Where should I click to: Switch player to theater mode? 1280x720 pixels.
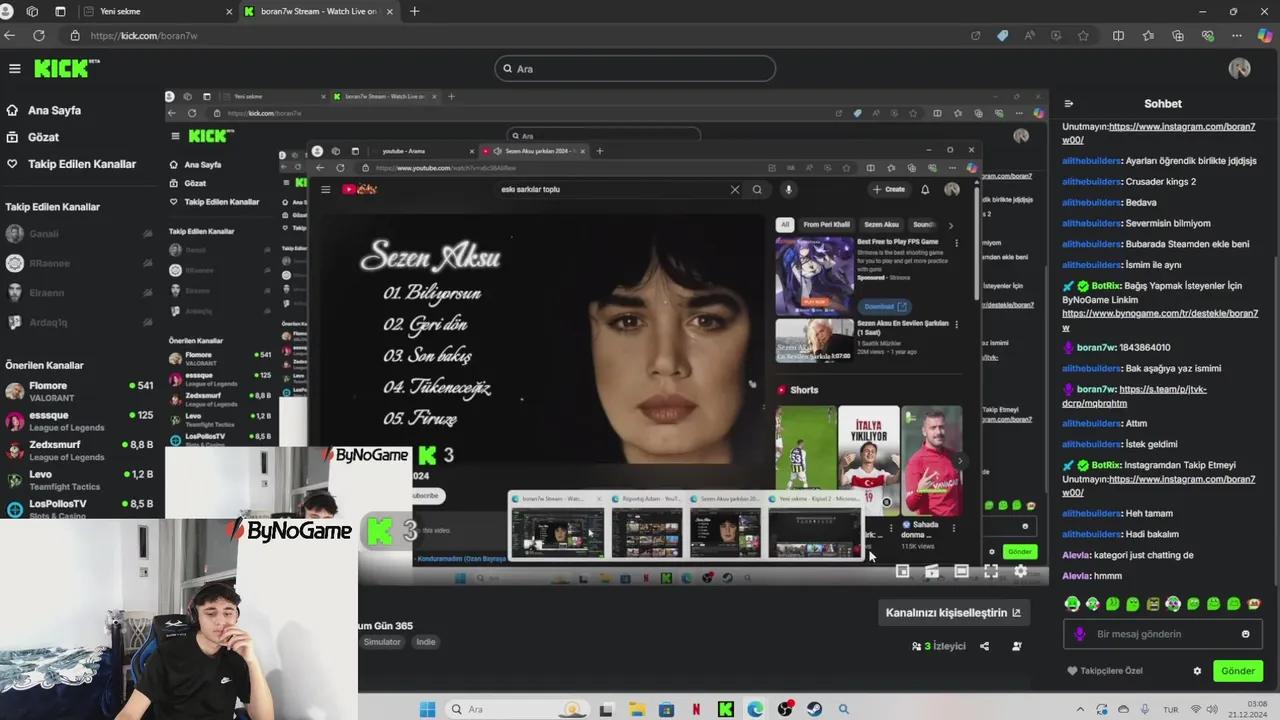961,571
